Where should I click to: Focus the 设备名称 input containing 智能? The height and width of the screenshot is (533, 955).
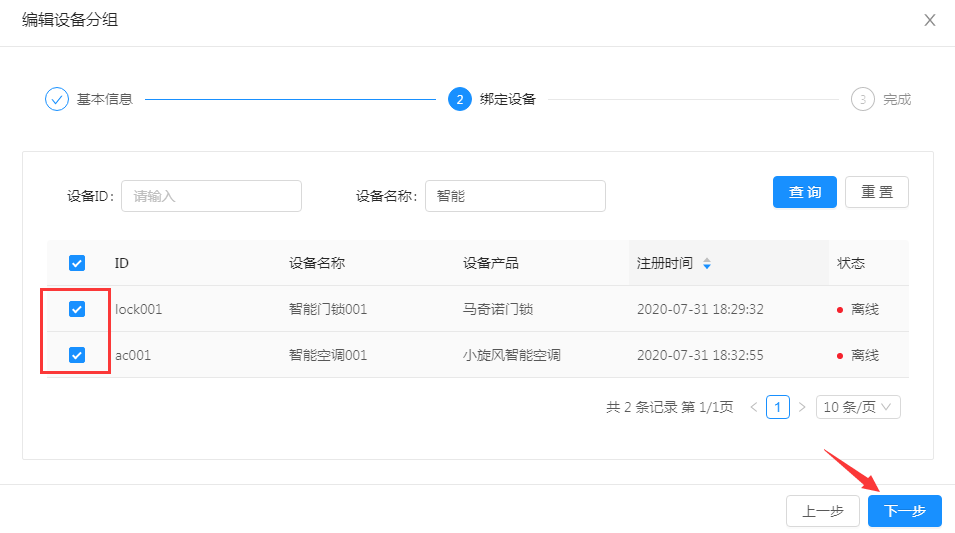(515, 196)
